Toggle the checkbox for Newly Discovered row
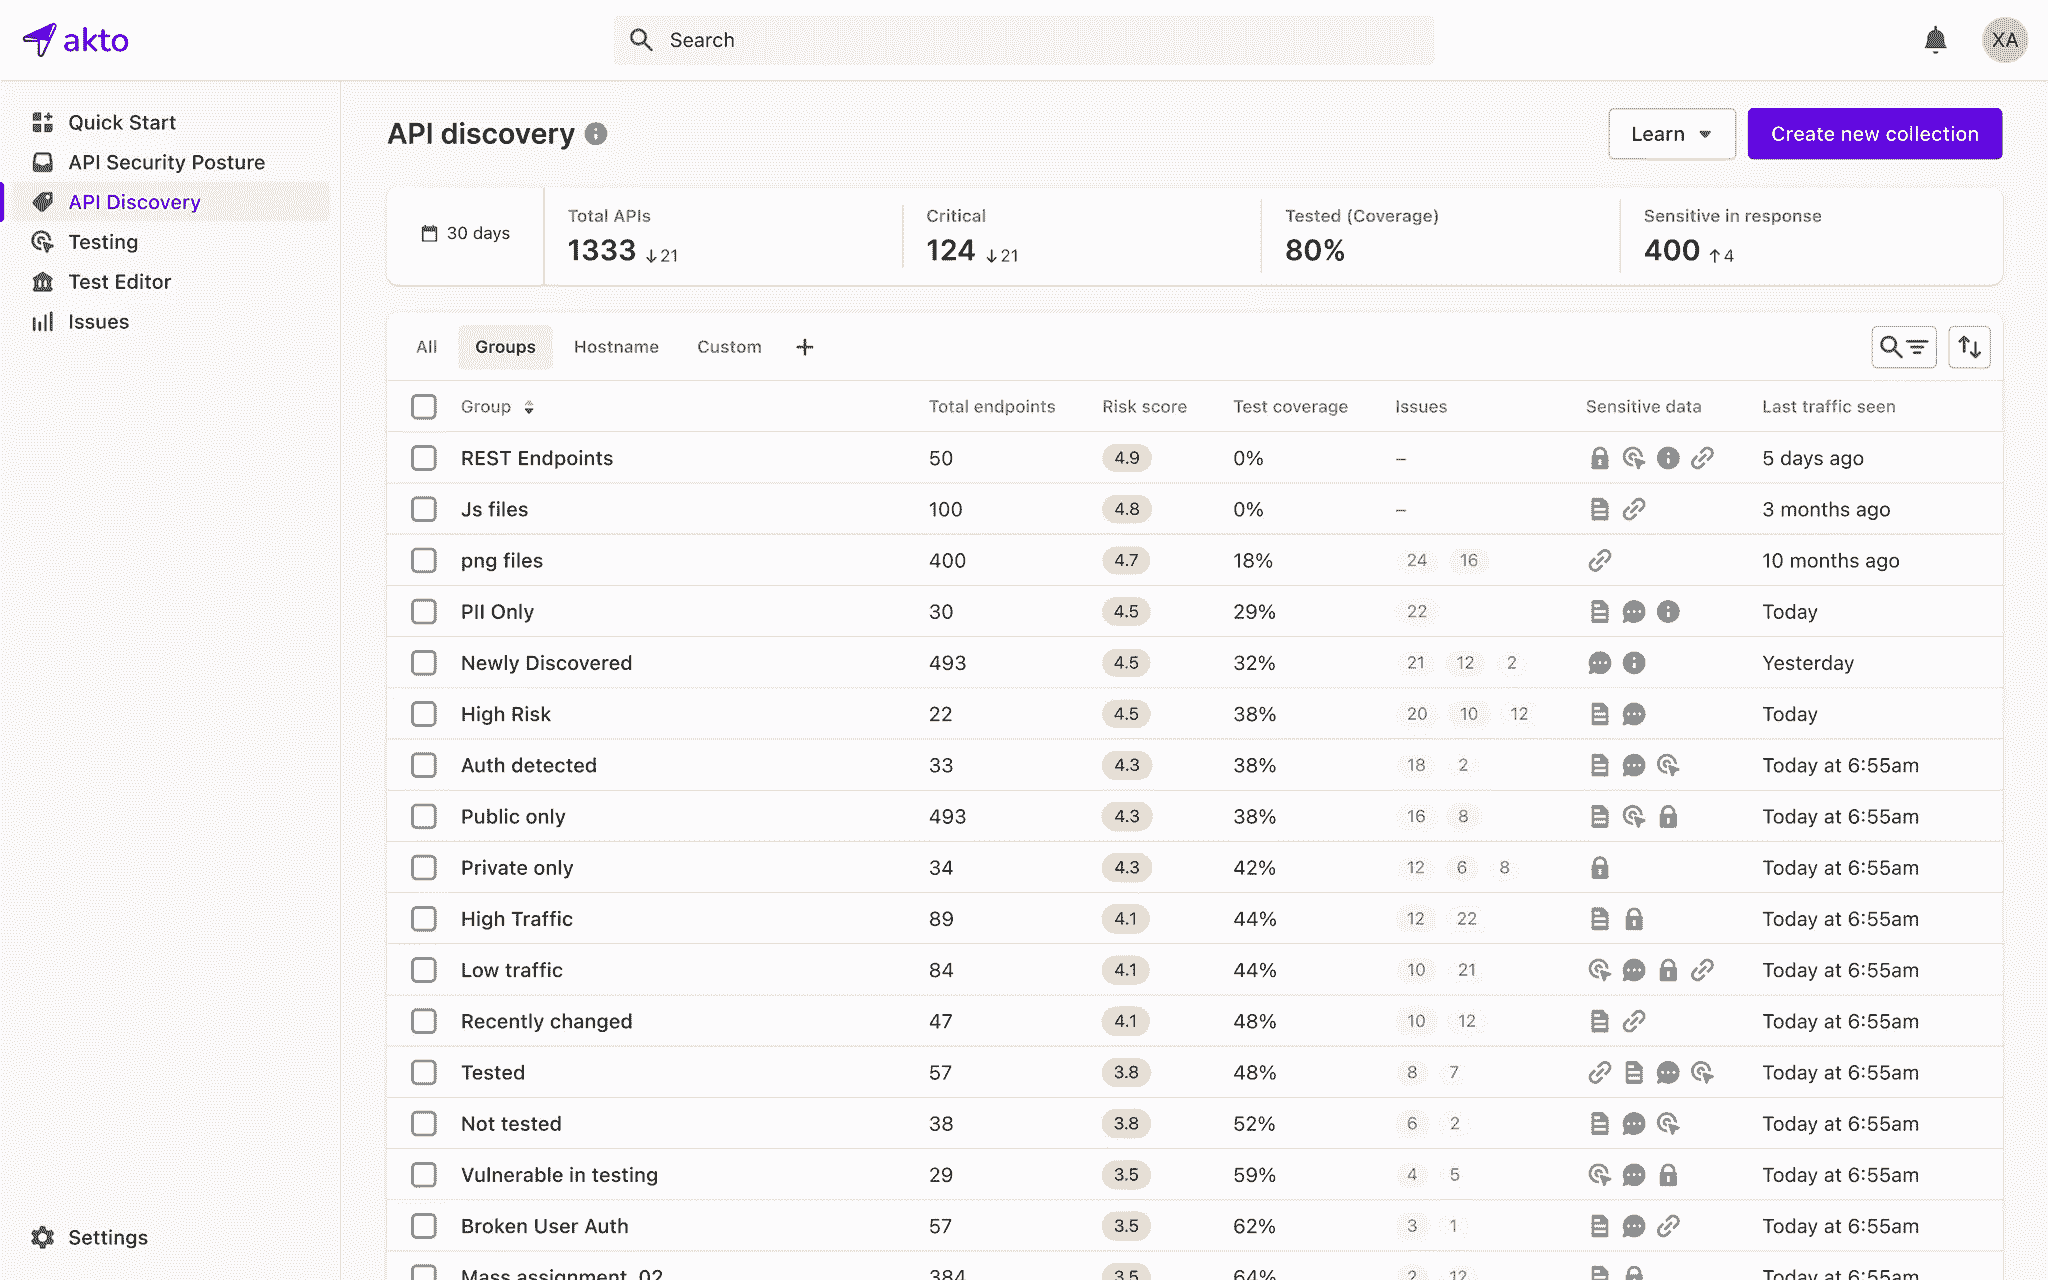2048x1280 pixels. 423,662
